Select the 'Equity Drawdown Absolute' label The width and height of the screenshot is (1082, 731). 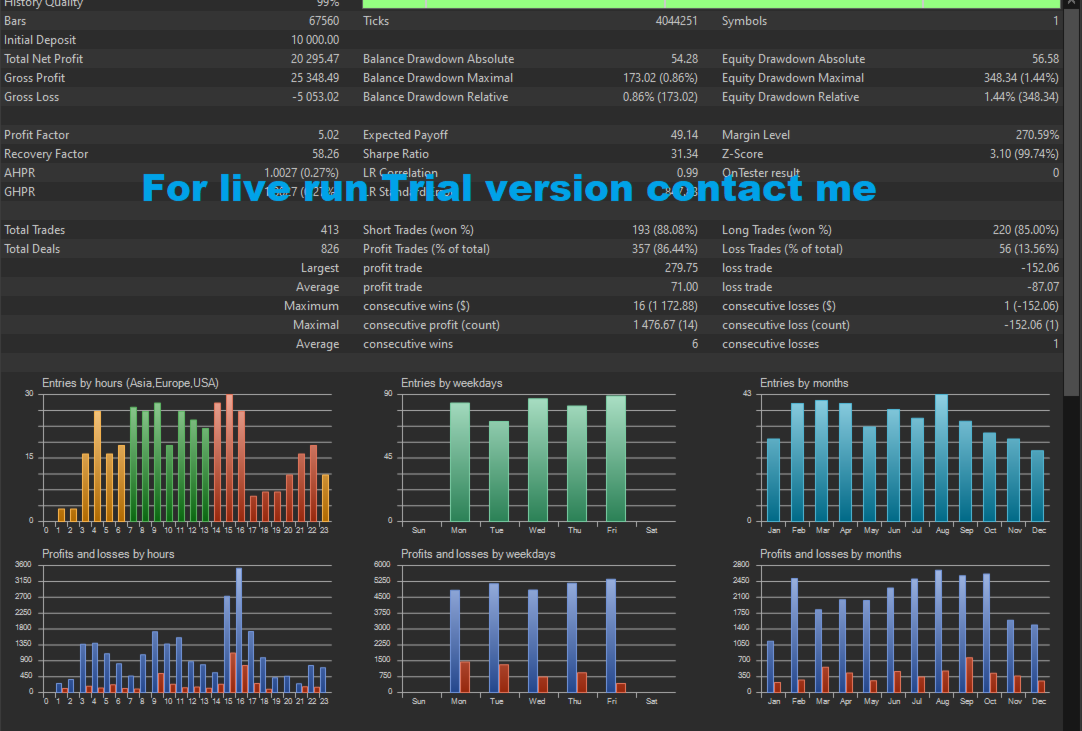pos(794,59)
